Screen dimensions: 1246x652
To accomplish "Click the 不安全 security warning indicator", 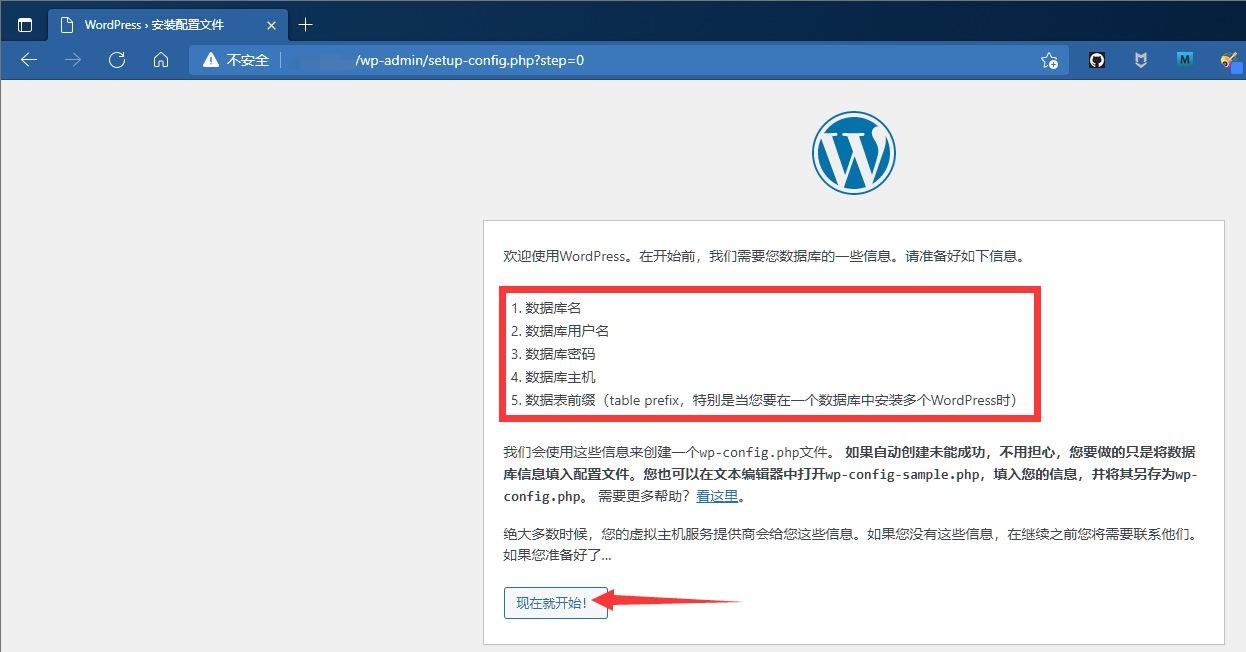I will (236, 60).
